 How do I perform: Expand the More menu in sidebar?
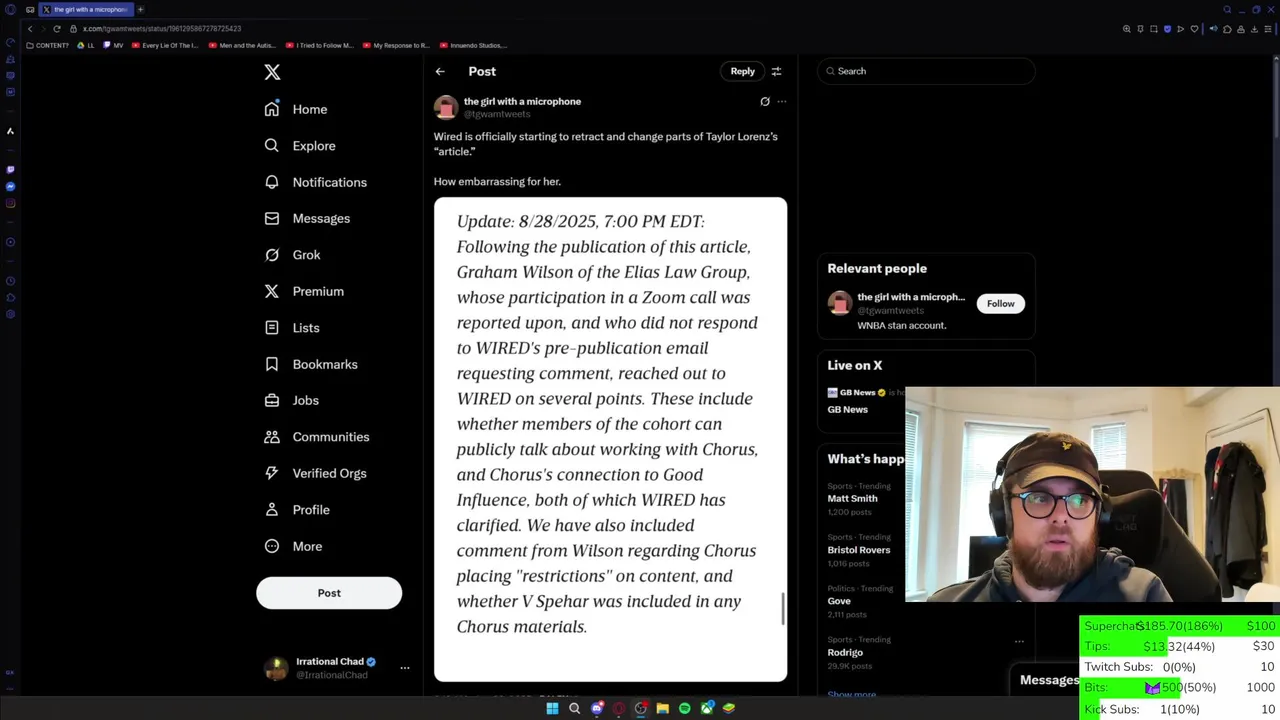(x=293, y=546)
